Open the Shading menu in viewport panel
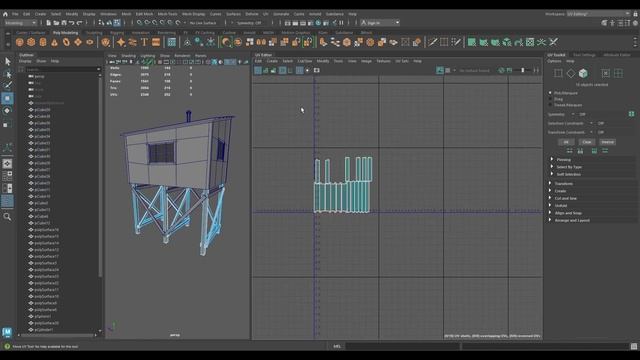 (128, 56)
